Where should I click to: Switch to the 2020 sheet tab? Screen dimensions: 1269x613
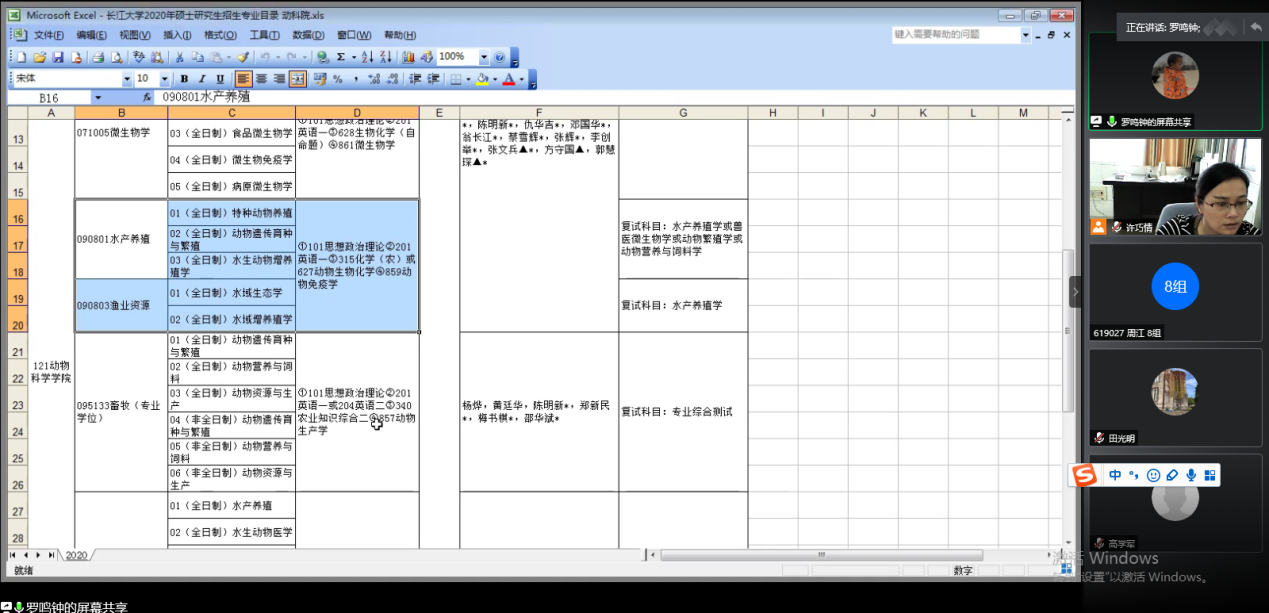(76, 555)
